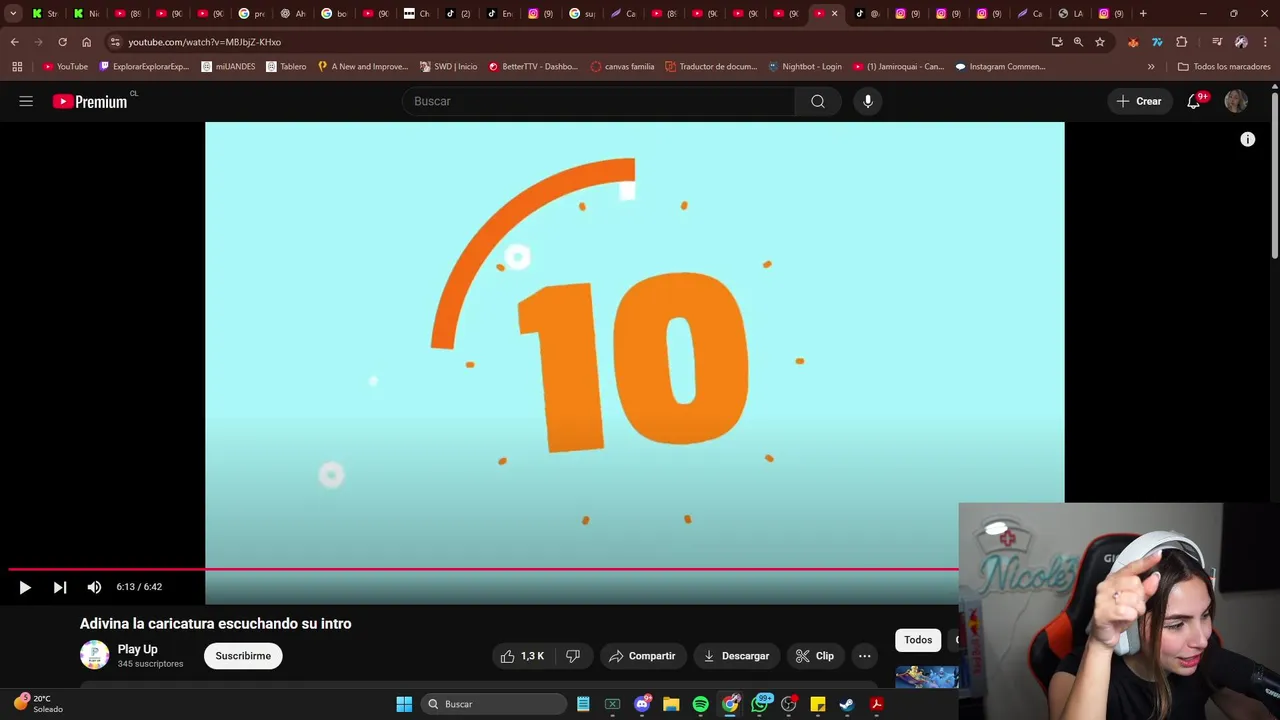
Task: Open the Chrome profile avatar menu
Action: [1241, 42]
